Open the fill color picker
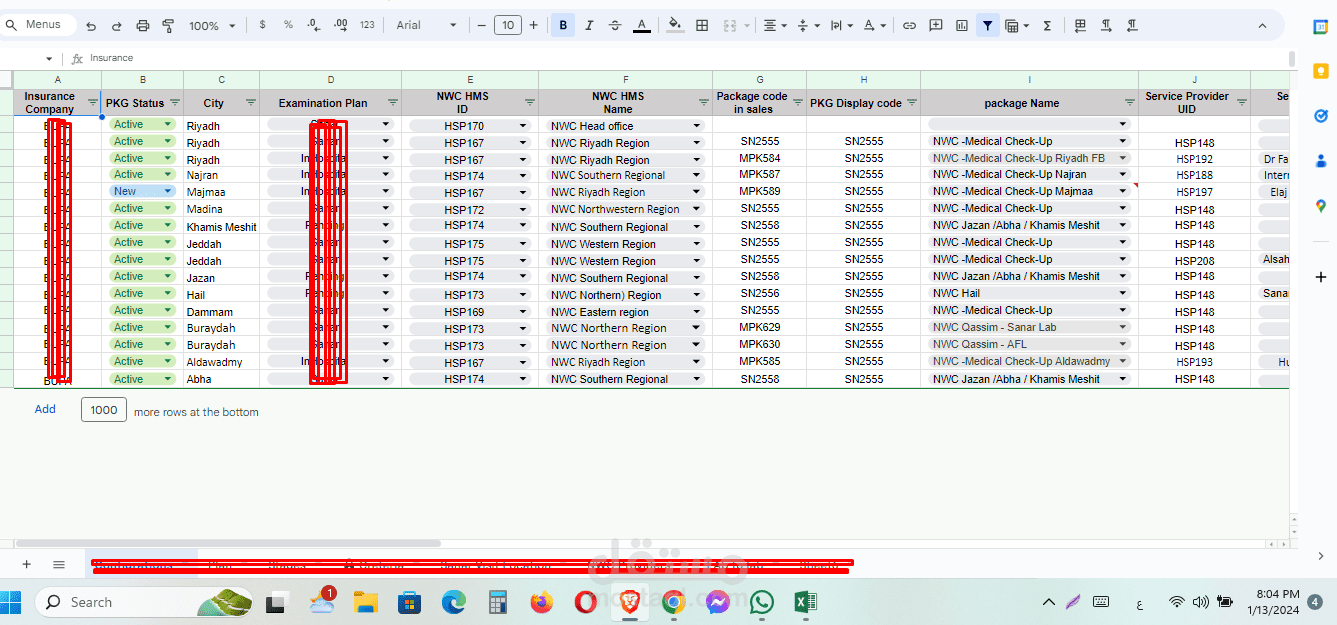Screen dimensions: 1337x625 pyautogui.click(x=675, y=25)
